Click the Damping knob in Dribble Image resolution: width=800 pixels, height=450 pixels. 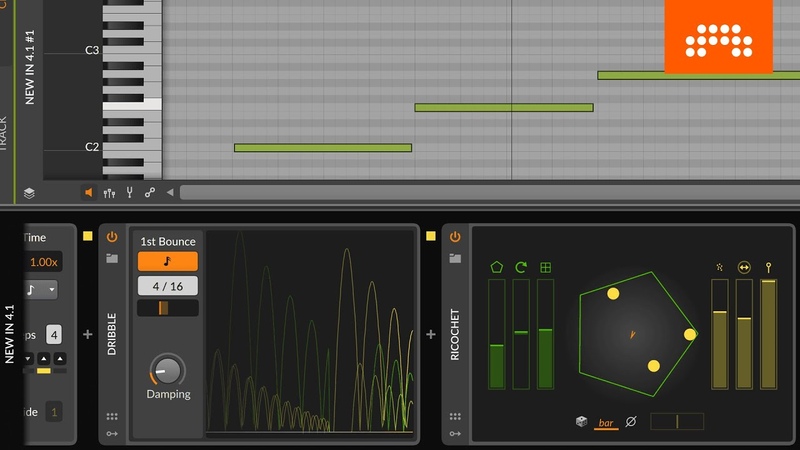(167, 370)
